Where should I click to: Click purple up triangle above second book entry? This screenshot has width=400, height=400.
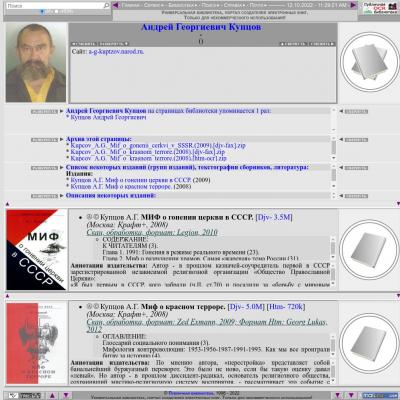tap(8, 296)
